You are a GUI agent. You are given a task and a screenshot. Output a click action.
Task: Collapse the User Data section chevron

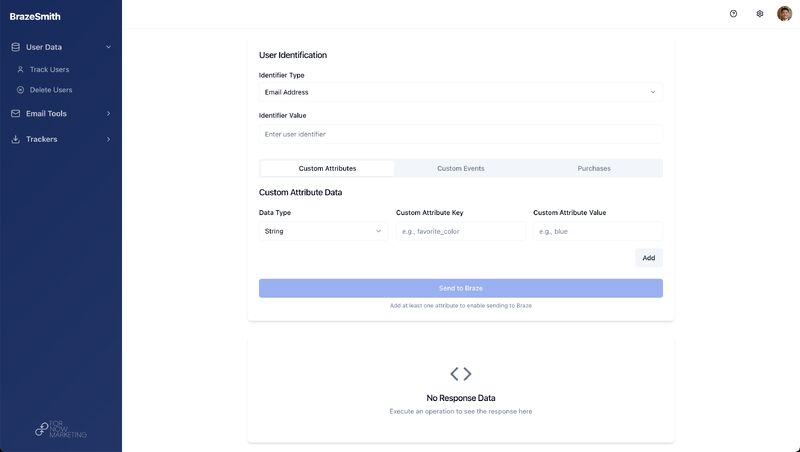pos(108,47)
